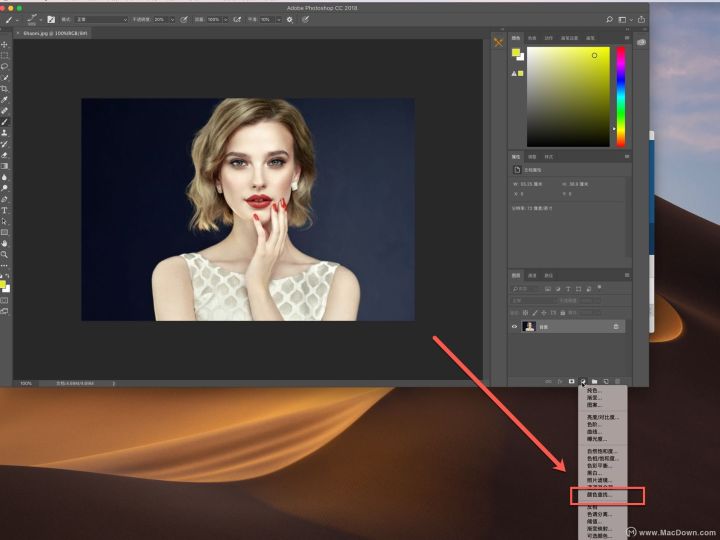Select the Channels tab beside Layers

(x=532, y=276)
